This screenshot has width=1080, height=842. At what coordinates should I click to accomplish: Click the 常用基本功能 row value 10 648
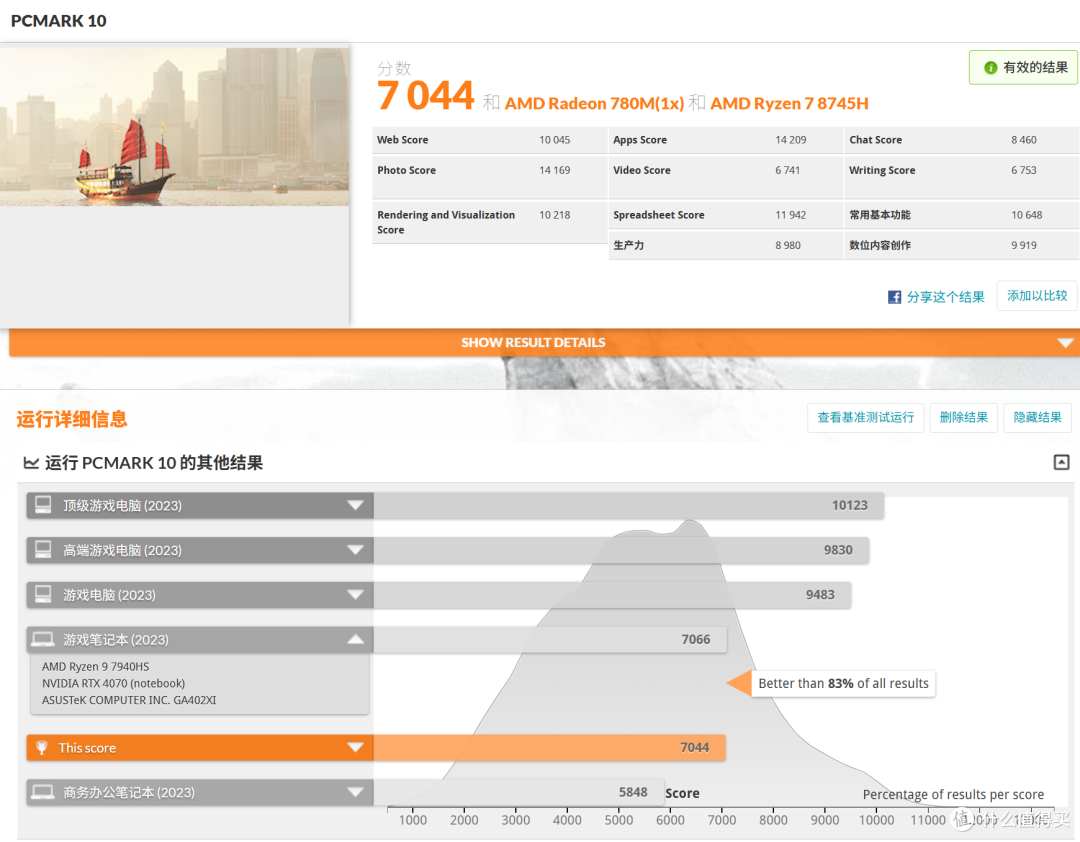(1026, 215)
